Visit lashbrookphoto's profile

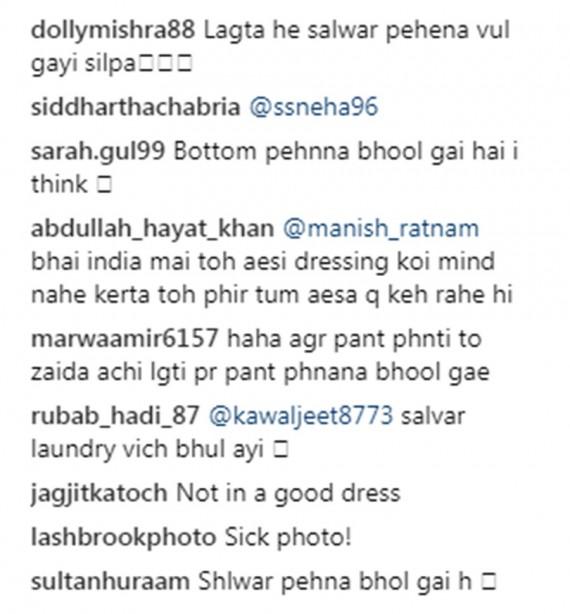pyautogui.click(x=123, y=537)
